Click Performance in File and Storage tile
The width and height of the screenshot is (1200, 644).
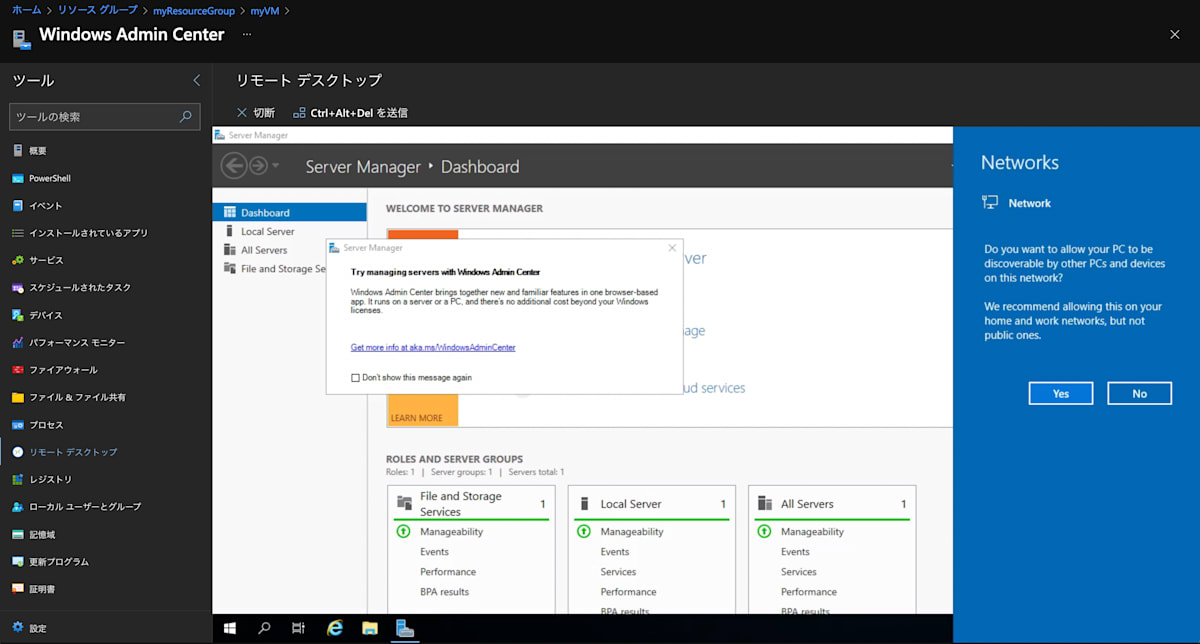[x=448, y=572]
